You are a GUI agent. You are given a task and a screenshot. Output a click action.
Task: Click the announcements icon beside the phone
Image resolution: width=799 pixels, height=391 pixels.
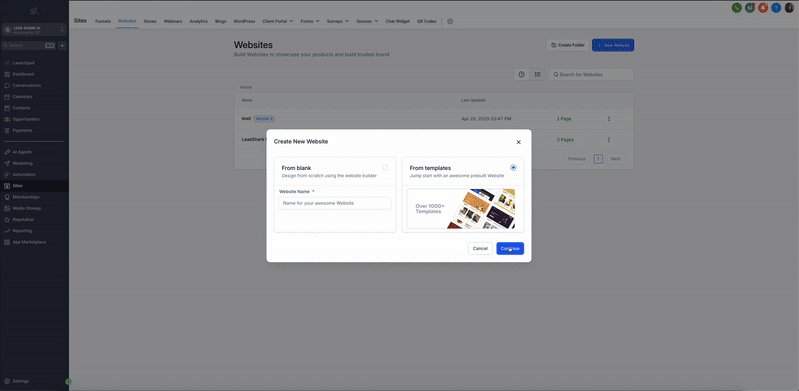tap(750, 8)
